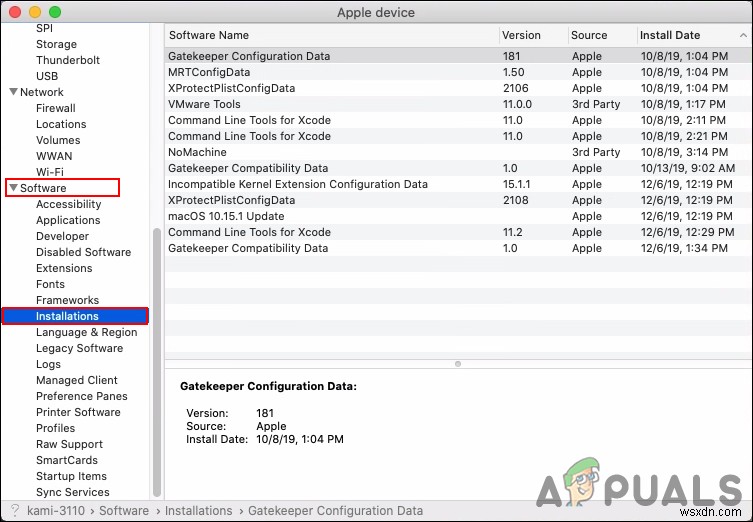Click the help question mark icon
Viewport: 753px width, 522px height.
15,510
